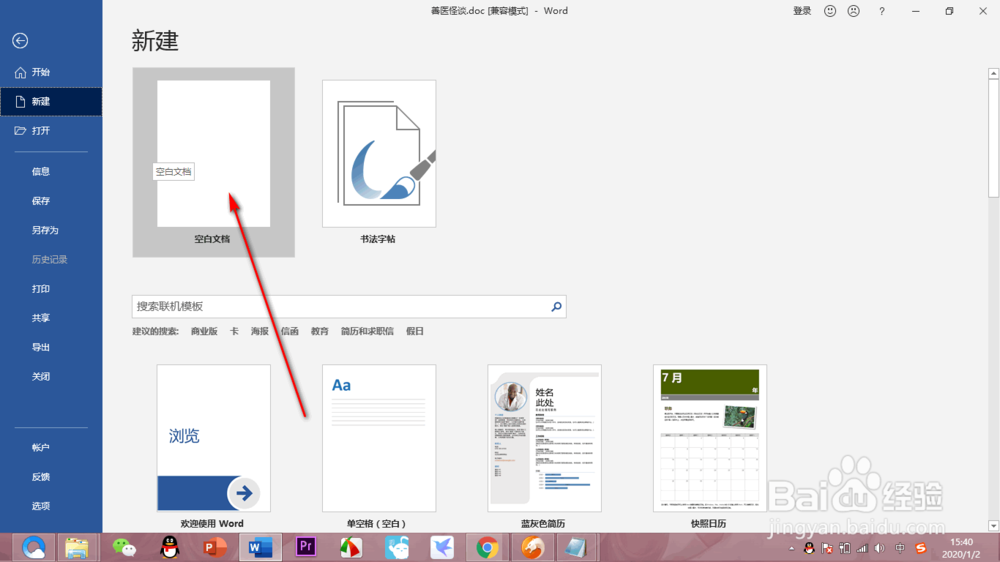
Task: Click the Sogou input tray icon
Action: pyautogui.click(x=920, y=548)
